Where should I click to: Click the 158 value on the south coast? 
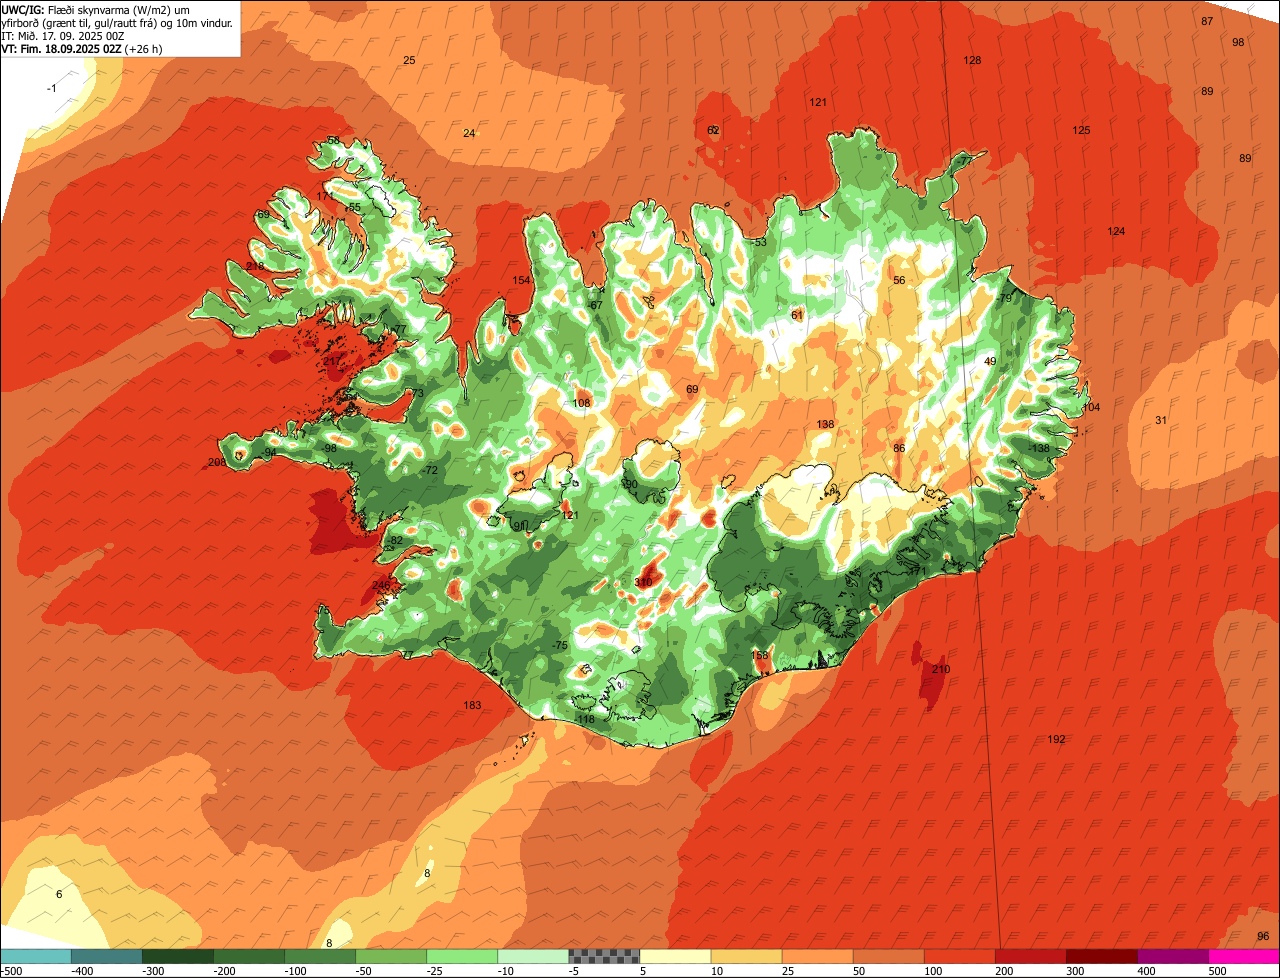click(759, 655)
